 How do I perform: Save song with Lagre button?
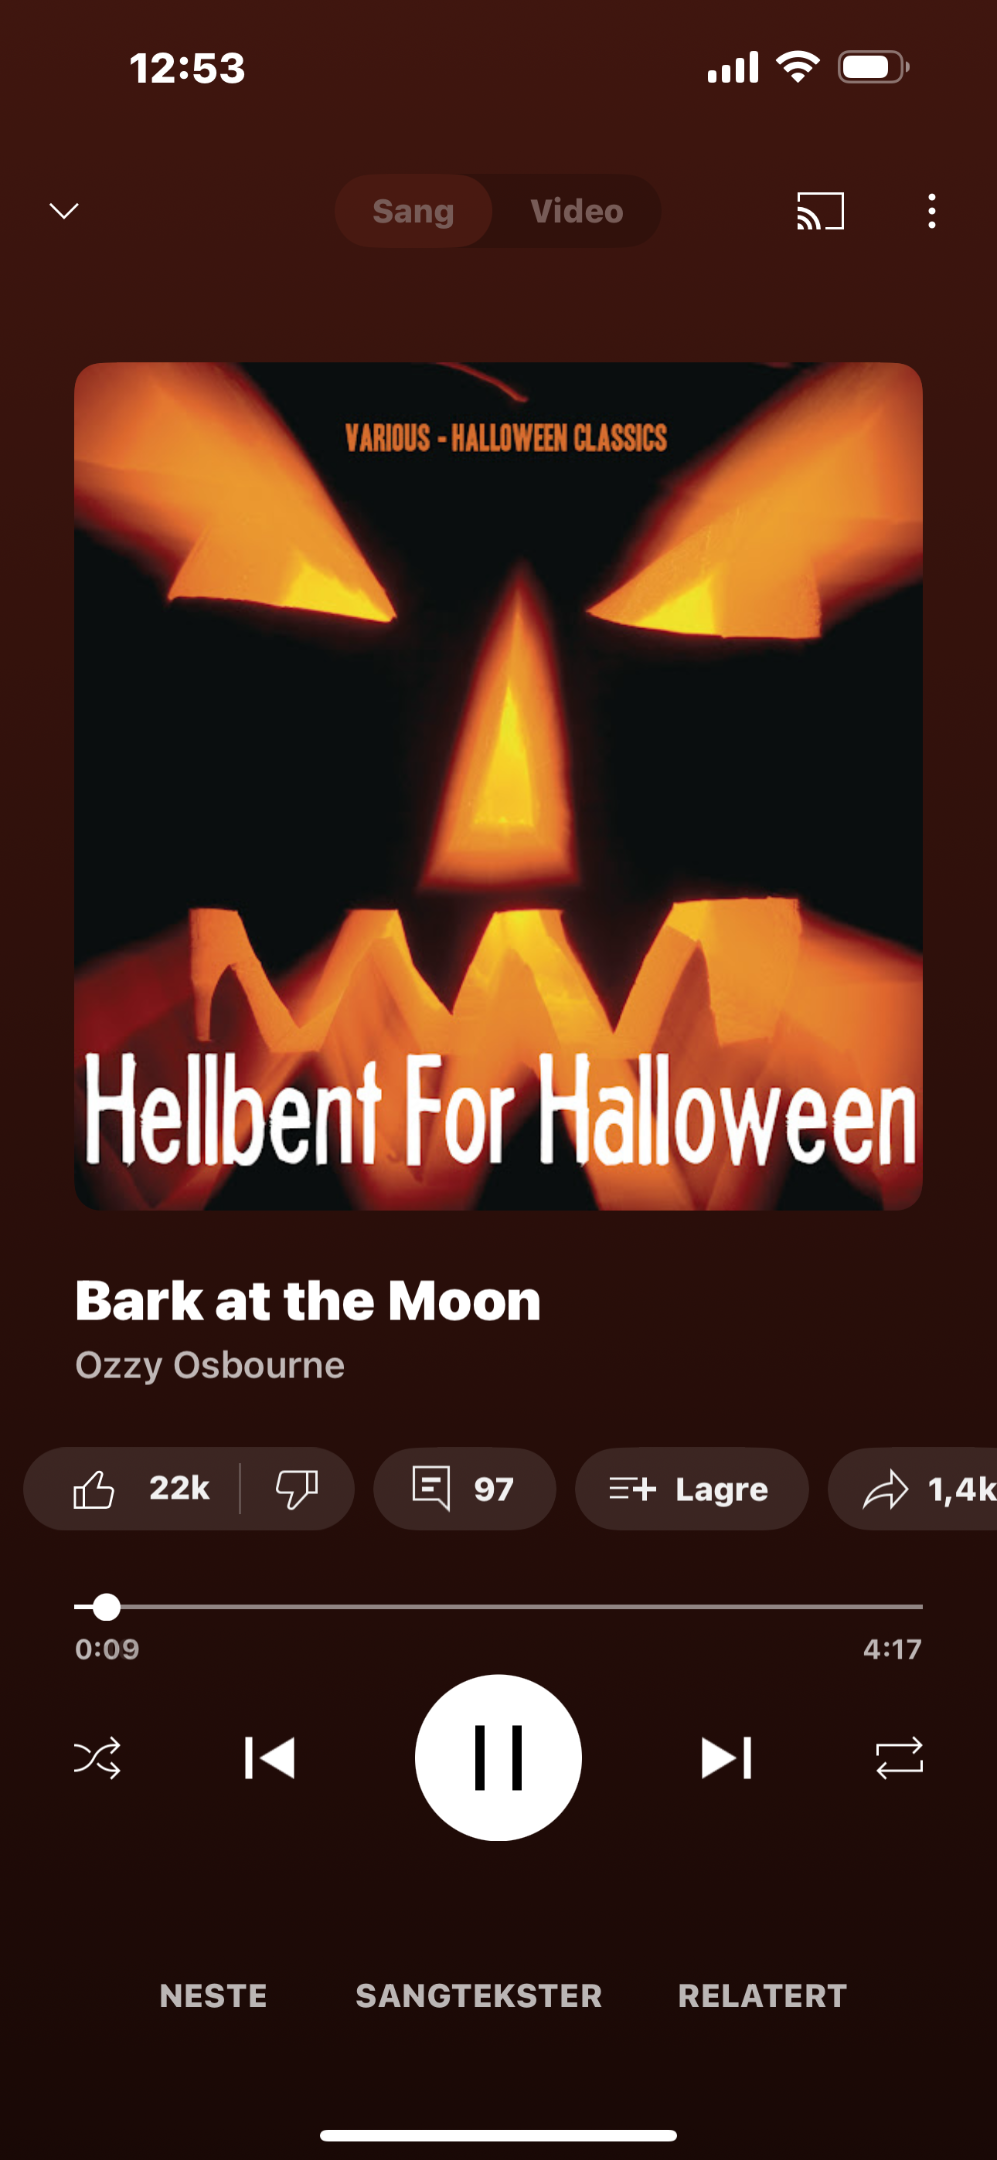pyautogui.click(x=691, y=1489)
